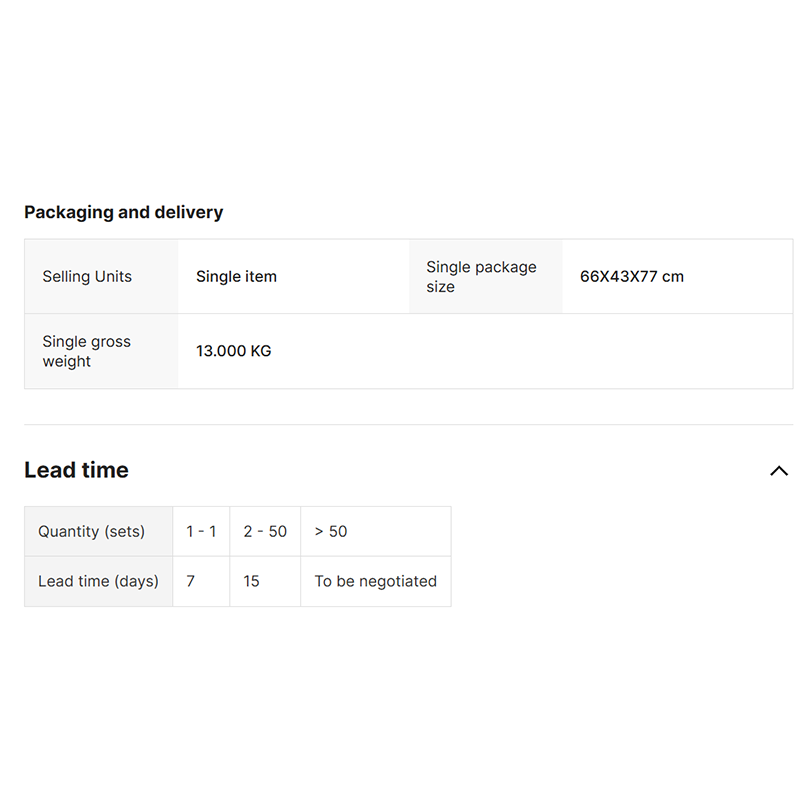Image resolution: width=800 pixels, height=800 pixels.
Task: Select the 15 days lead time cell
Action: point(251,581)
